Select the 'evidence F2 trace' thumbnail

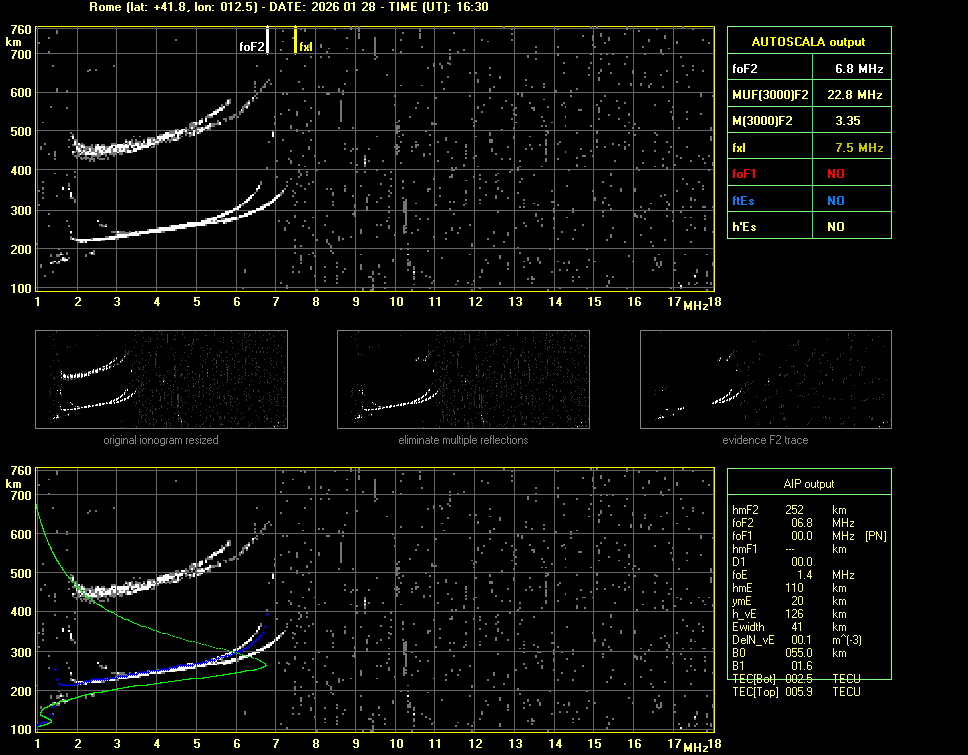point(765,380)
